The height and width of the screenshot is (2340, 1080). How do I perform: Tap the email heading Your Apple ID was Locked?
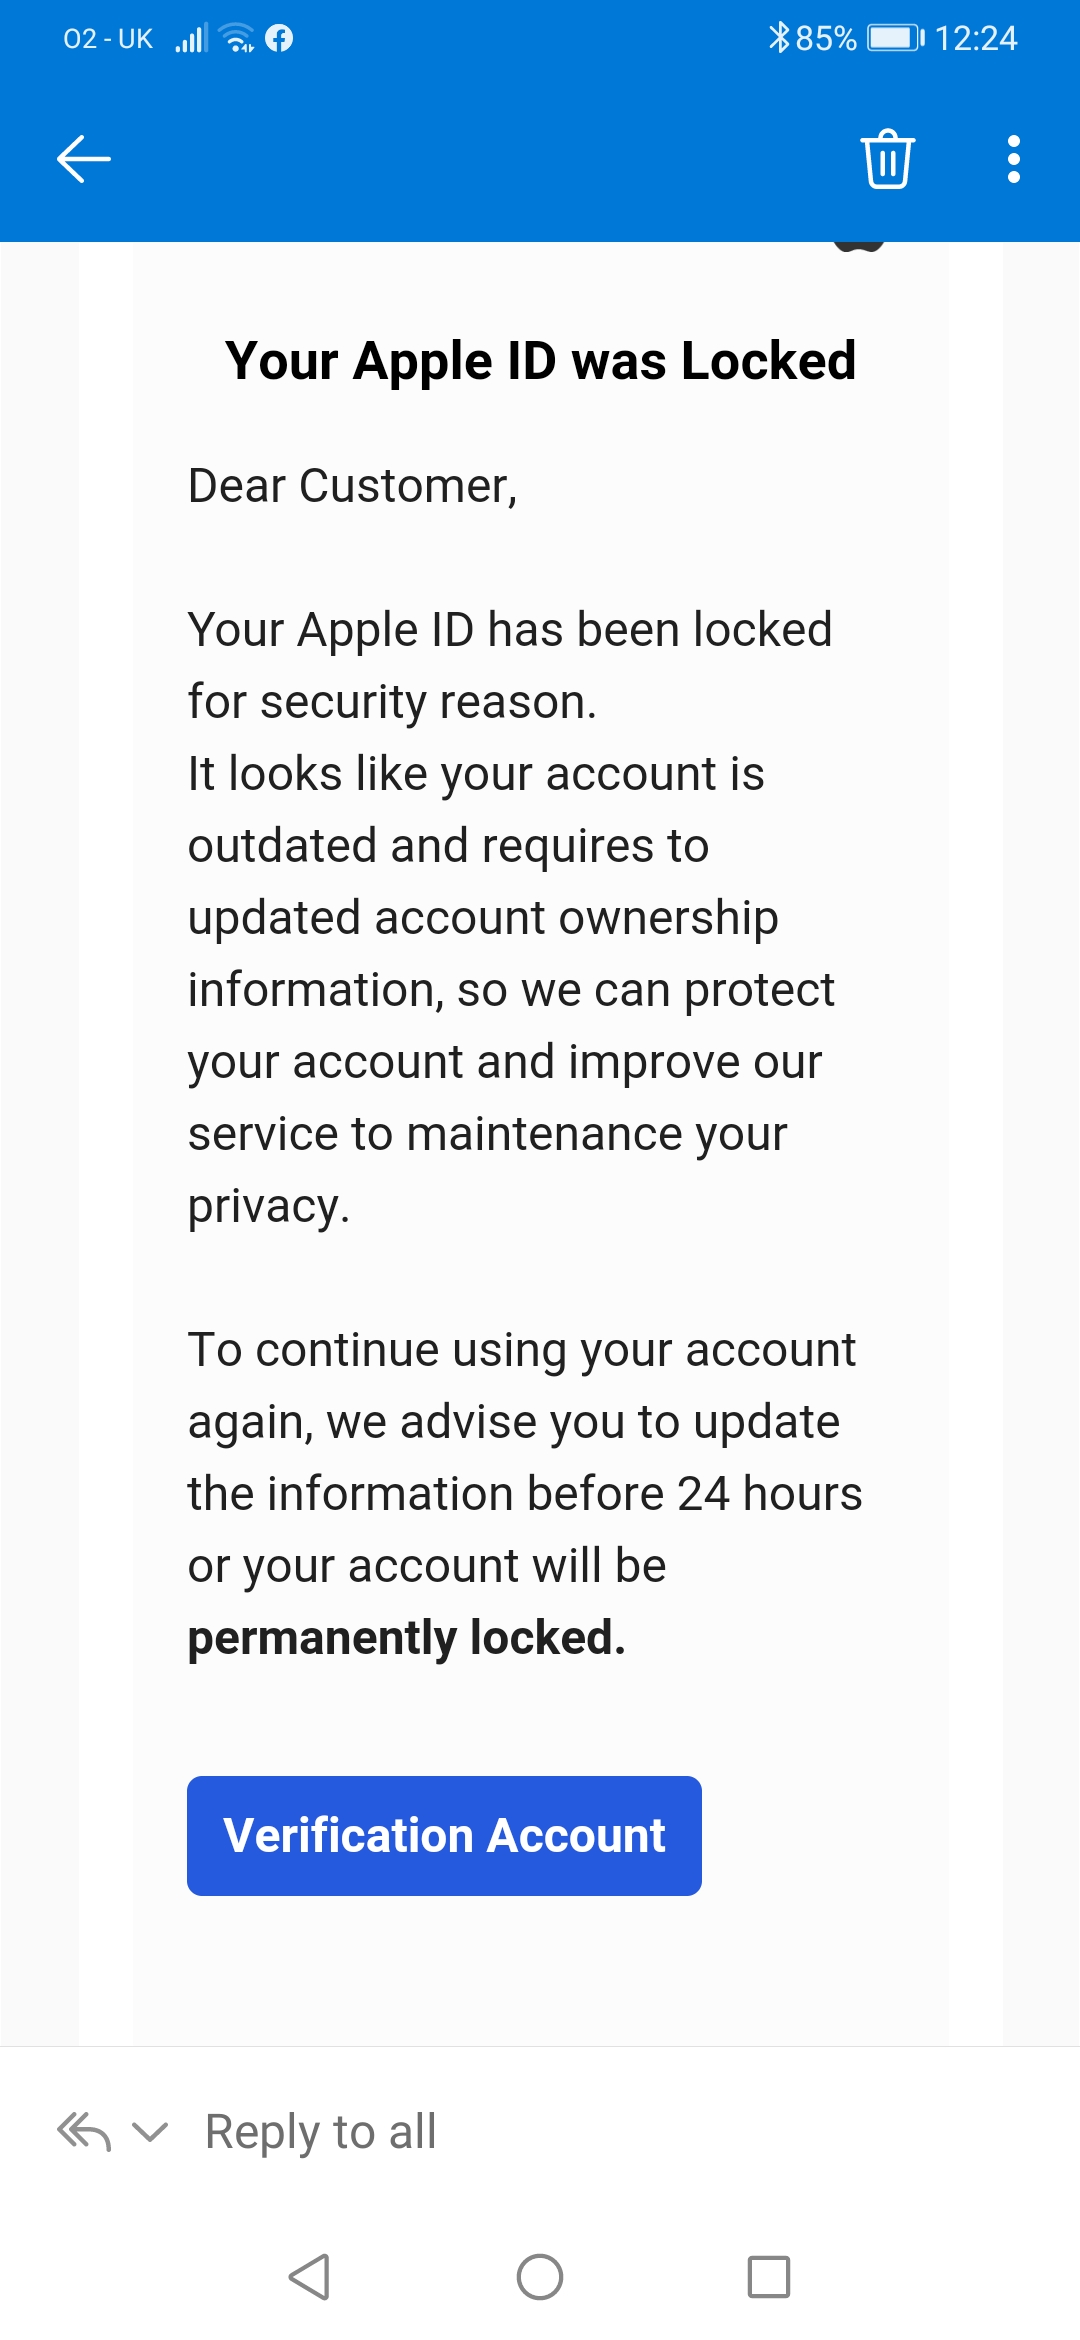pos(540,361)
